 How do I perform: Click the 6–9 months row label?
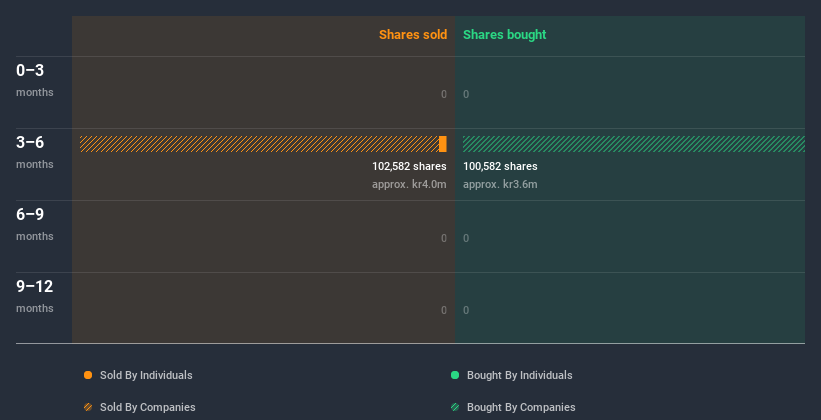[x=35, y=224]
